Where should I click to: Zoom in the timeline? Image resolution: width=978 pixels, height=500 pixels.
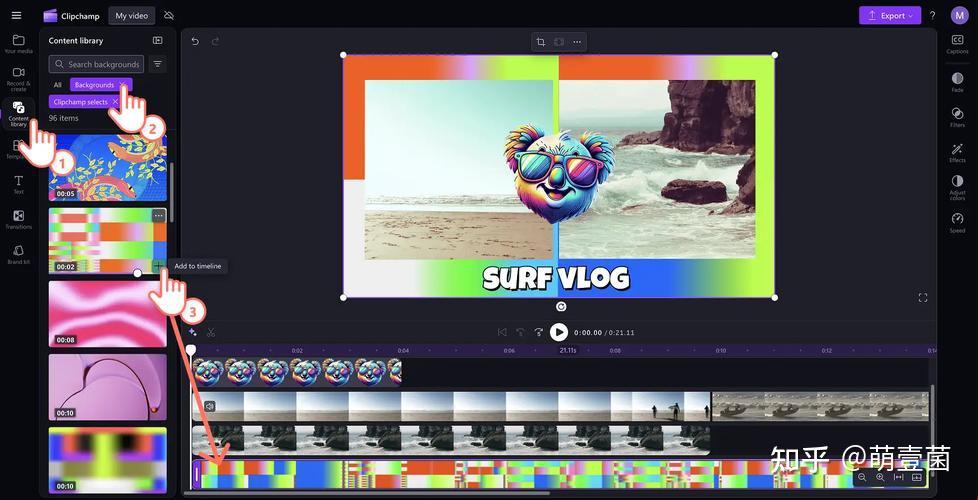pyautogui.click(x=880, y=478)
